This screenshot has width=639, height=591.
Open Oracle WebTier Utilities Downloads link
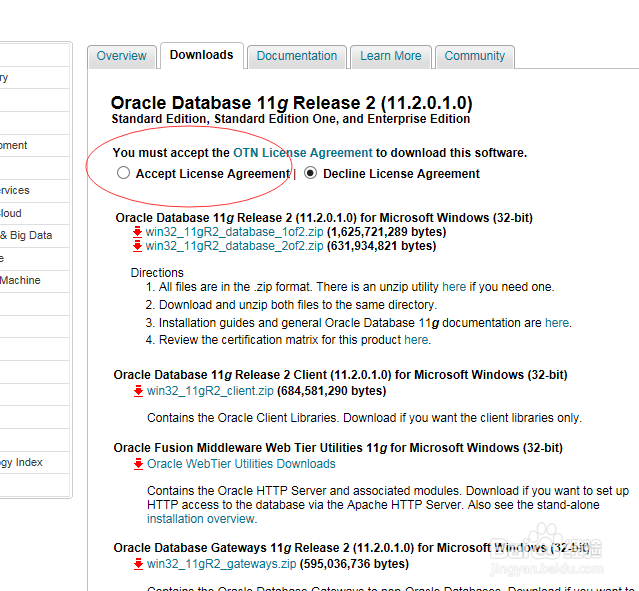pos(241,464)
